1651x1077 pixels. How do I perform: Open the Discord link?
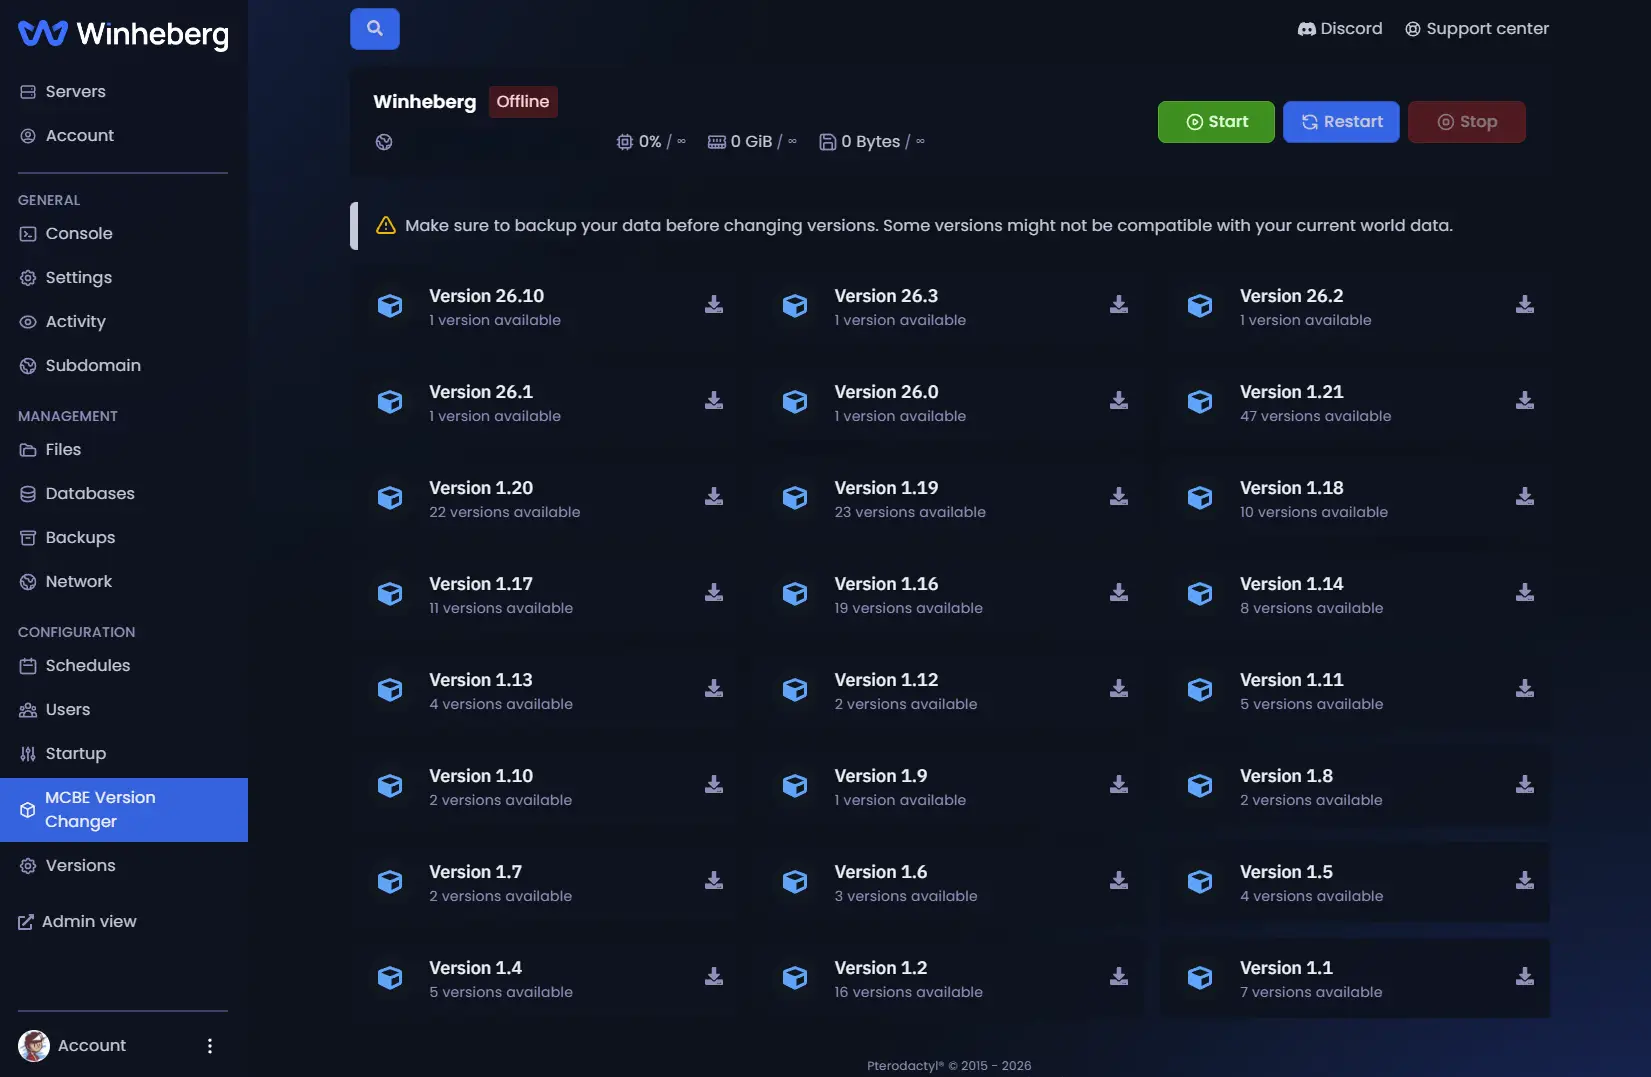point(1340,29)
